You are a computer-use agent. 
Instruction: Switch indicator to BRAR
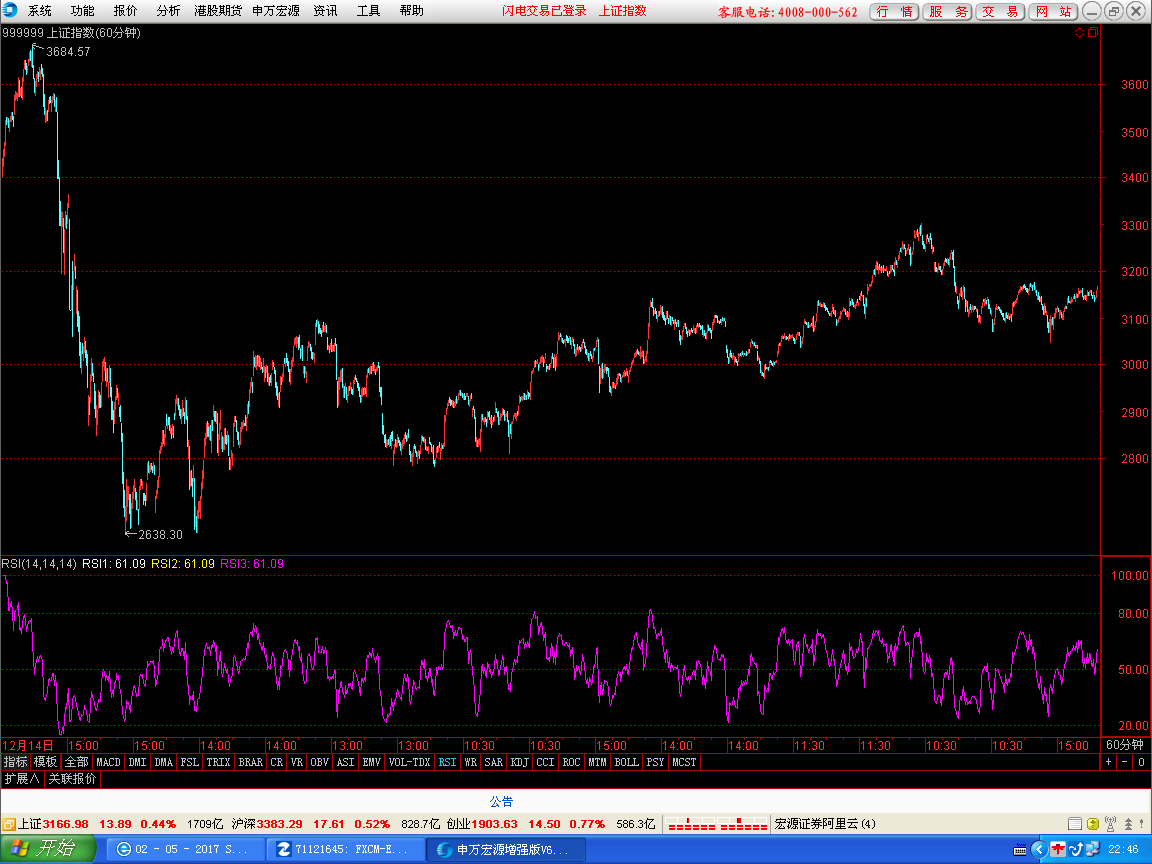click(251, 762)
